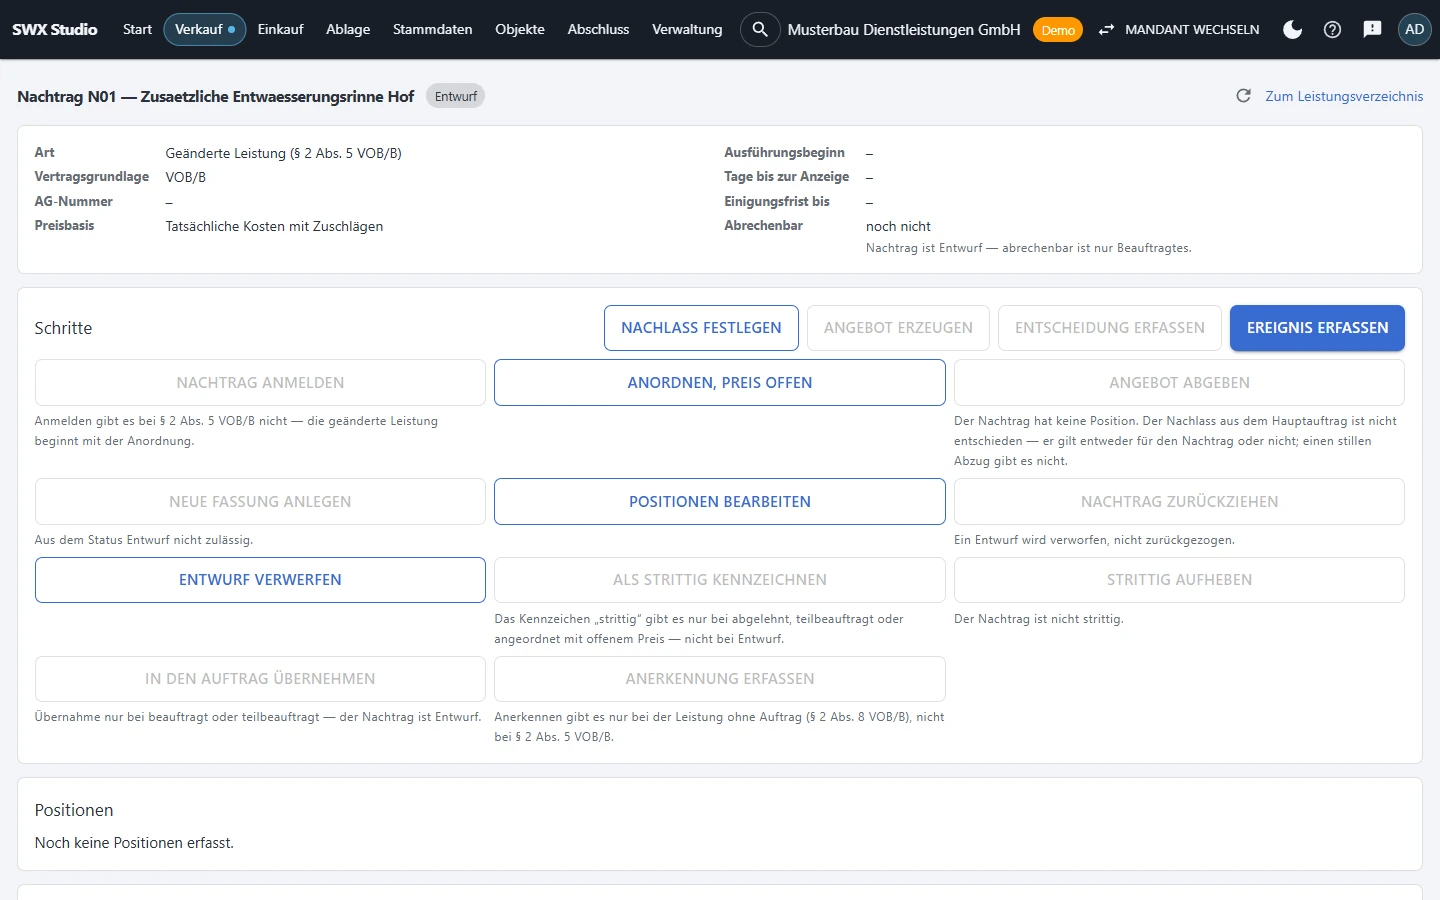The height and width of the screenshot is (900, 1440).
Task: Open the Stammdaten menu
Action: point(432,29)
